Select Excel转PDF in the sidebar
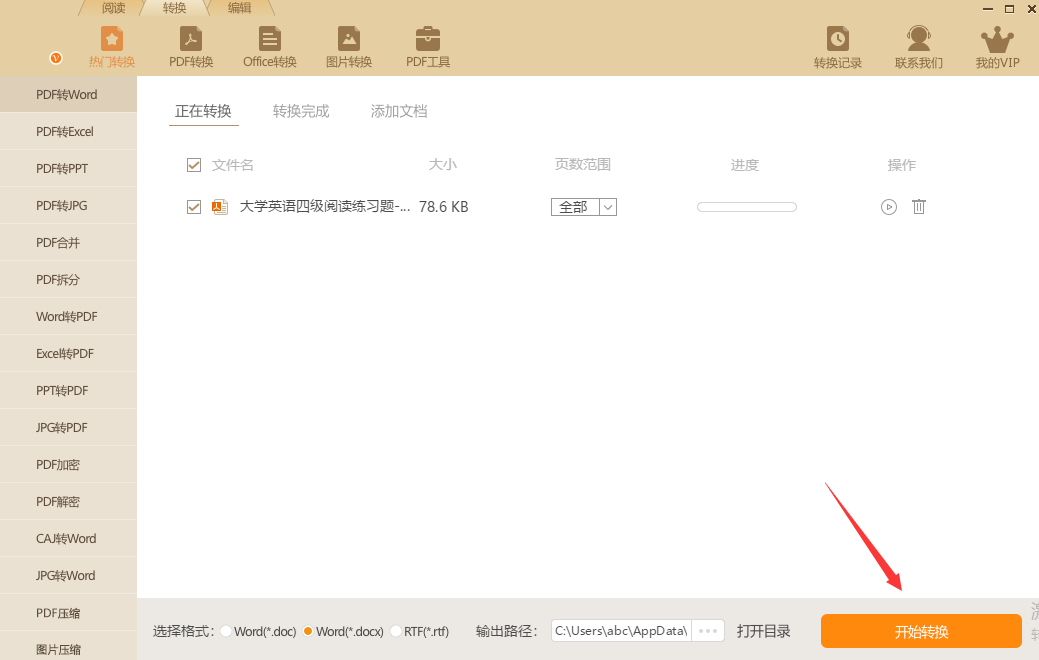The width and height of the screenshot is (1039, 660). (x=68, y=353)
